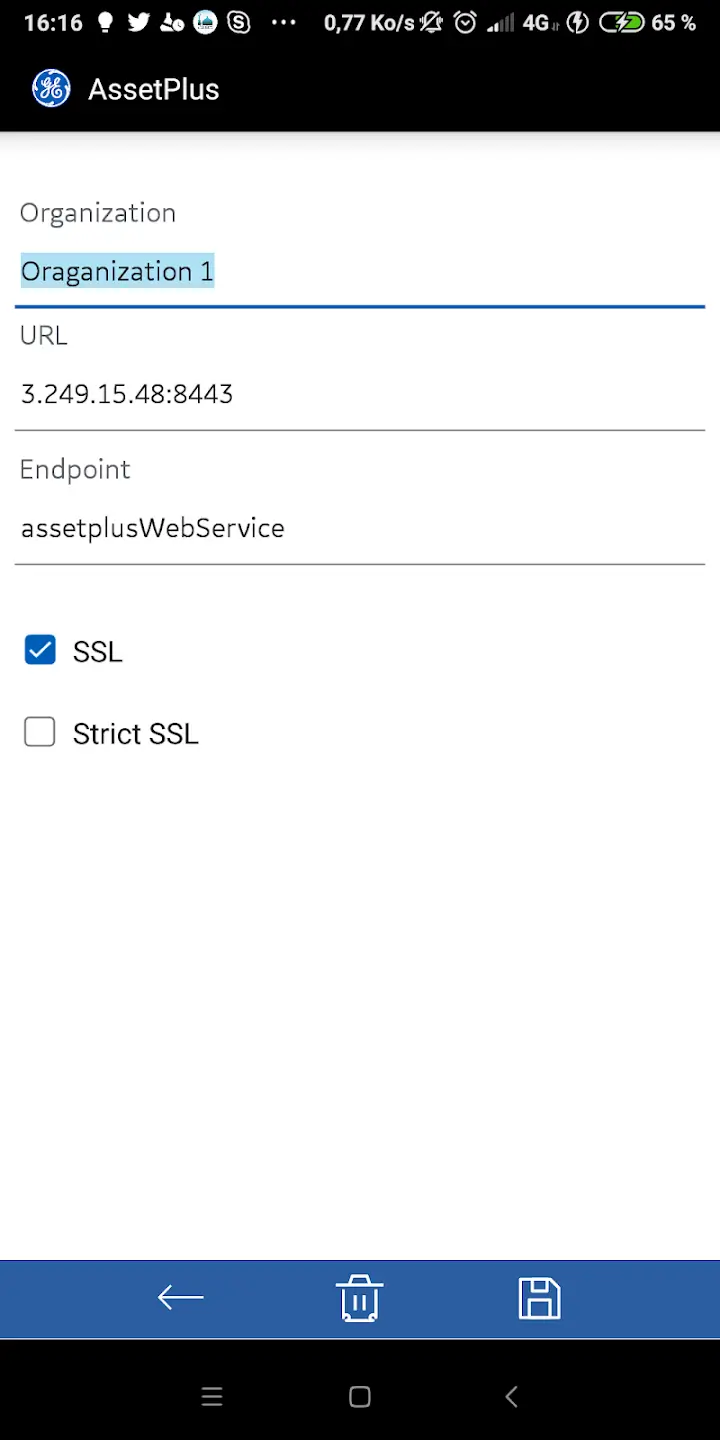The width and height of the screenshot is (720, 1440).
Task: Tap the GE logo in the header
Action: pos(51,89)
